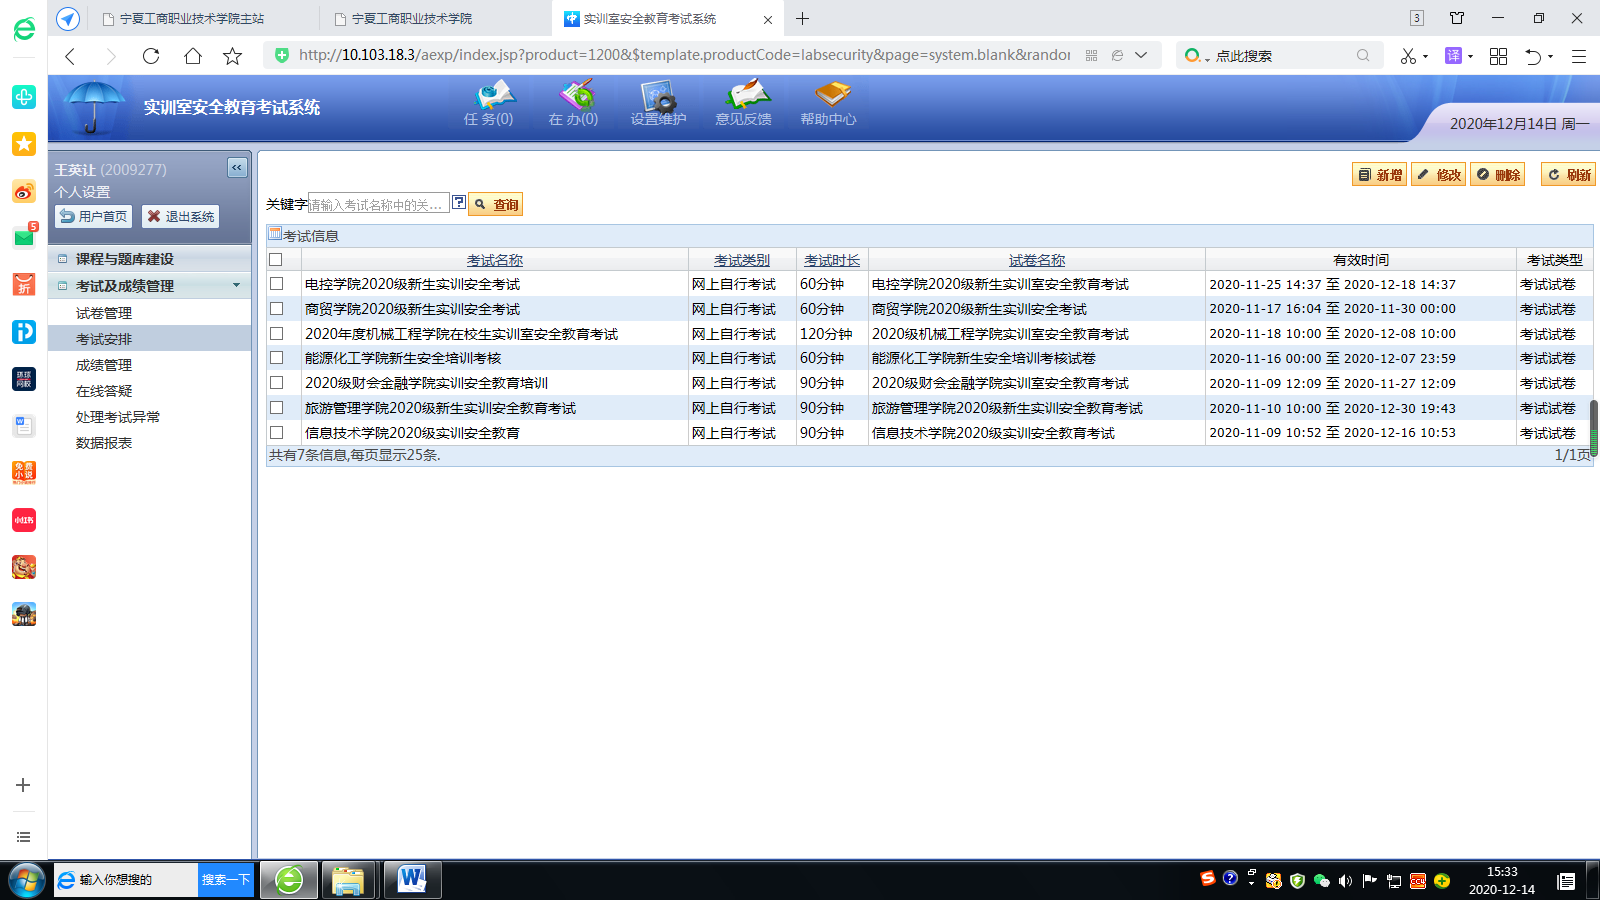
Task: Click the 新增 add button
Action: click(1379, 175)
